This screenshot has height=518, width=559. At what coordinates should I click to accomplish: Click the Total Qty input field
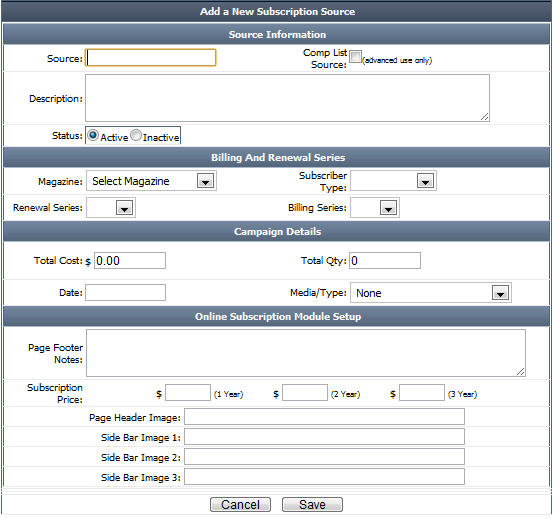pos(385,261)
